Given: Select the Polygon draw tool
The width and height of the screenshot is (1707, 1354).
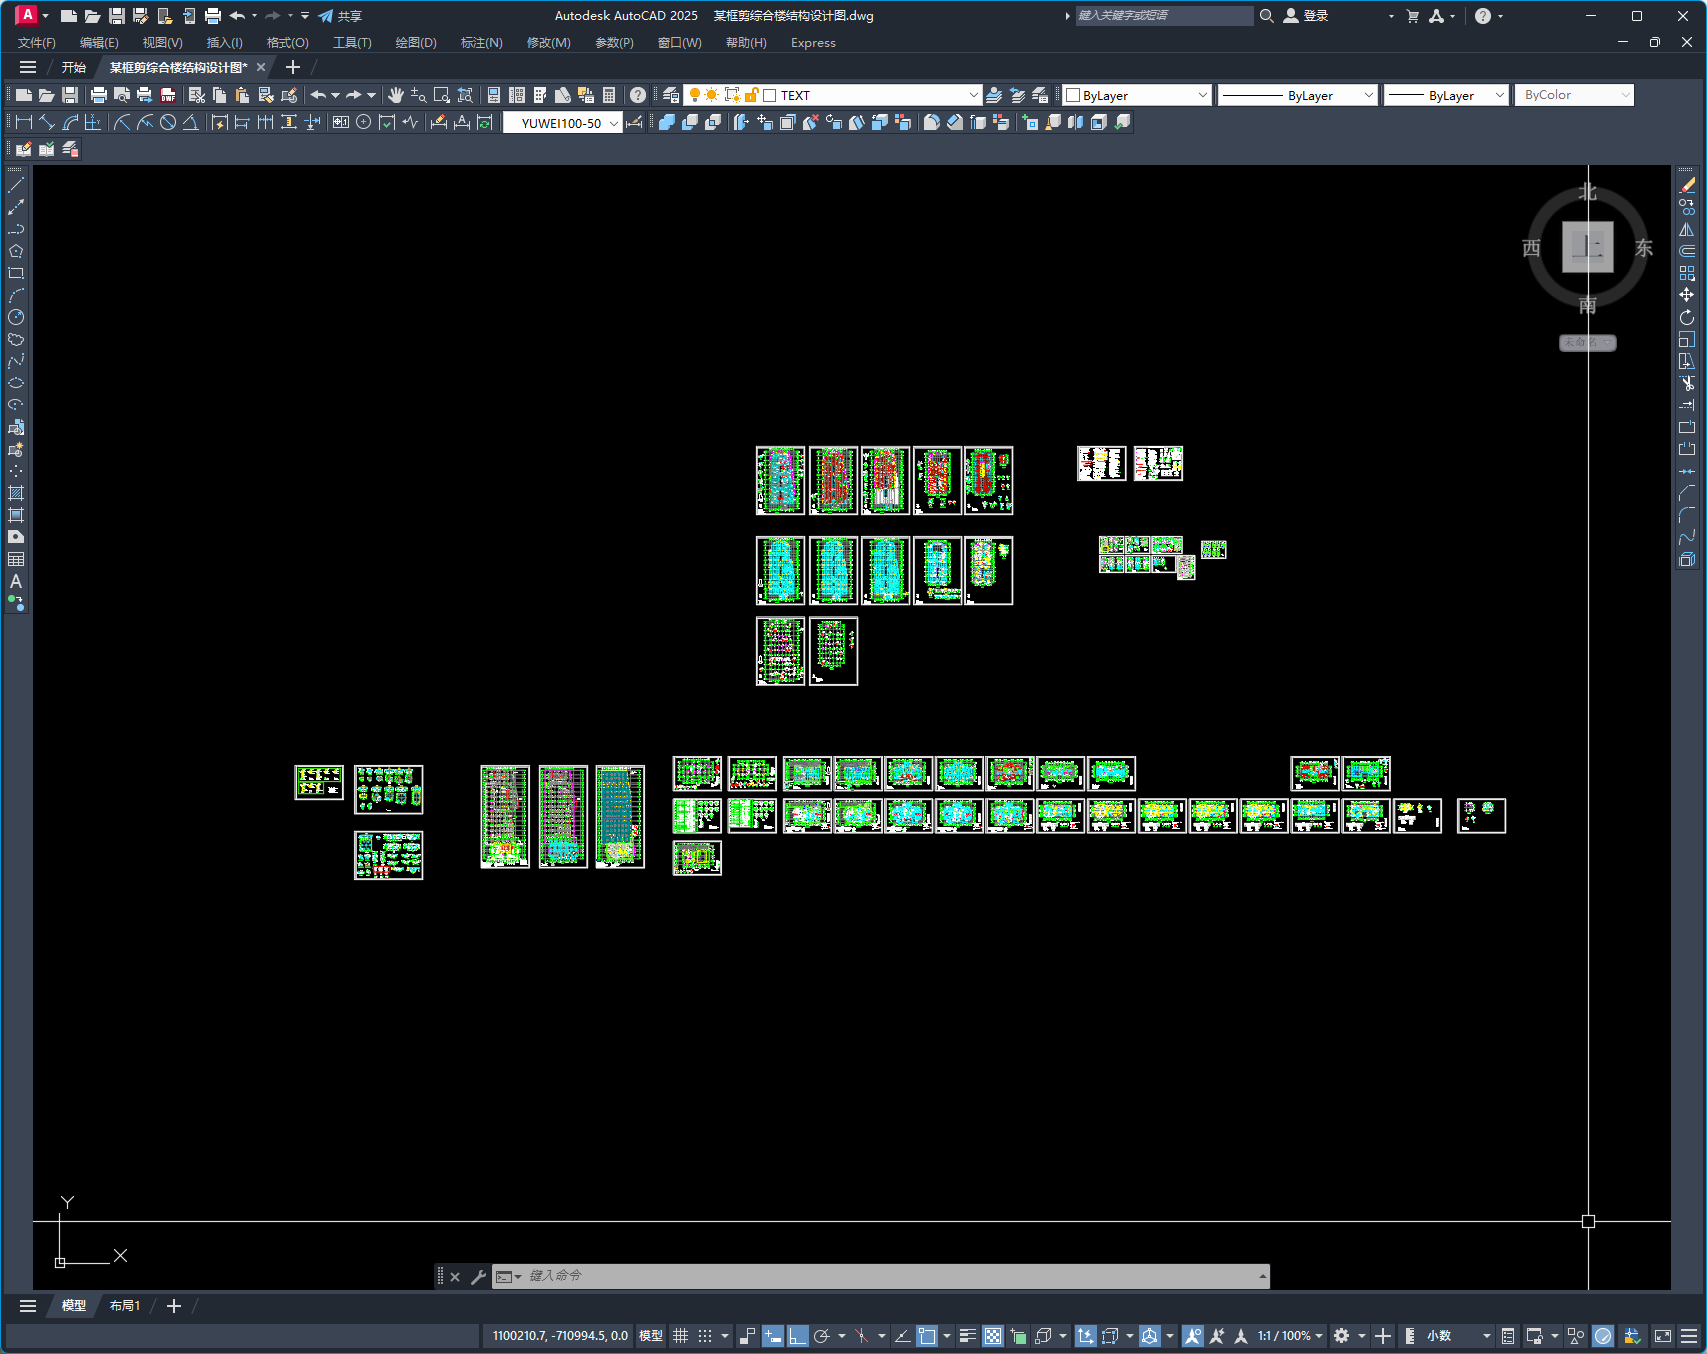Looking at the screenshot, I should [x=16, y=251].
